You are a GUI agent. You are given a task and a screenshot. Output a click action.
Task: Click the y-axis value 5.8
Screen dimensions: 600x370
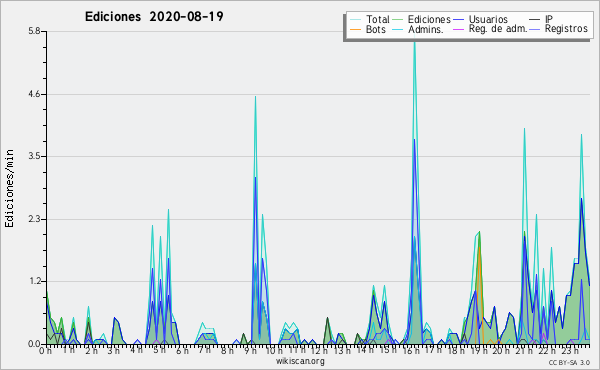point(34,31)
